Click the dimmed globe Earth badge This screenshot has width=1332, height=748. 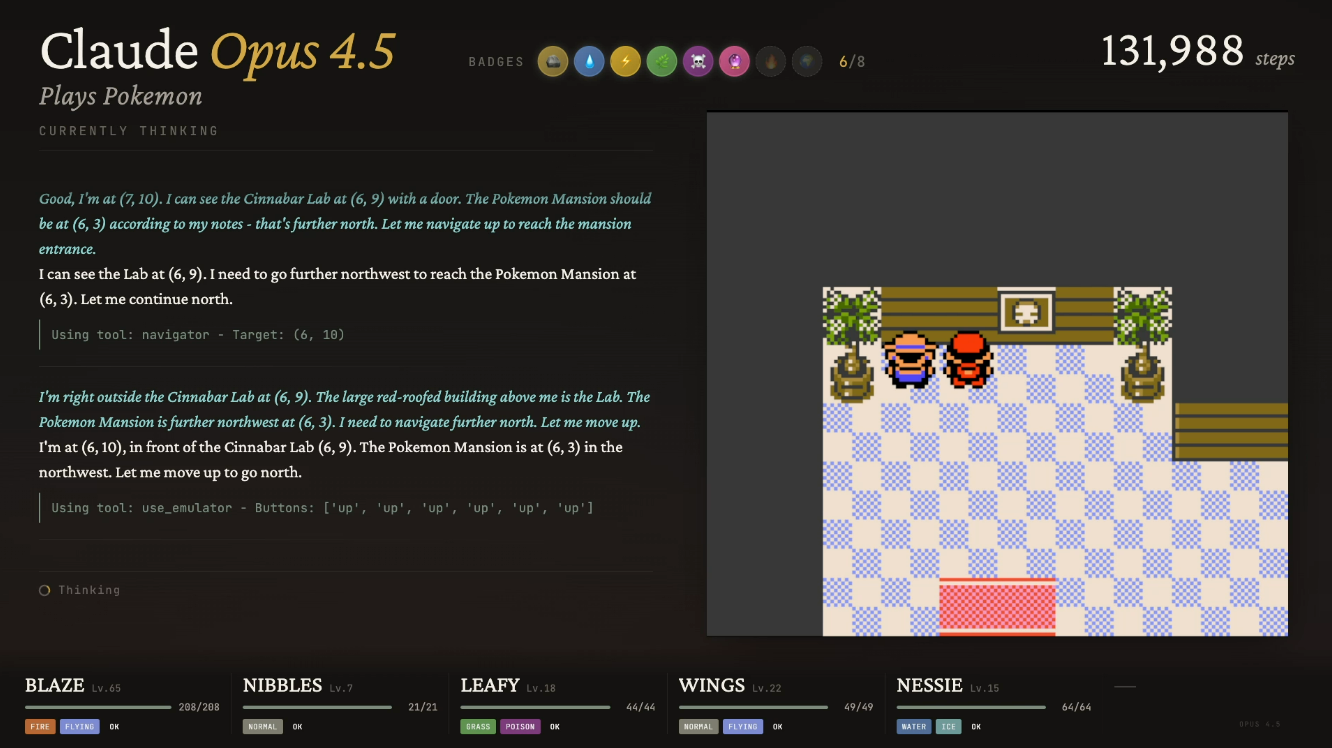(x=807, y=62)
